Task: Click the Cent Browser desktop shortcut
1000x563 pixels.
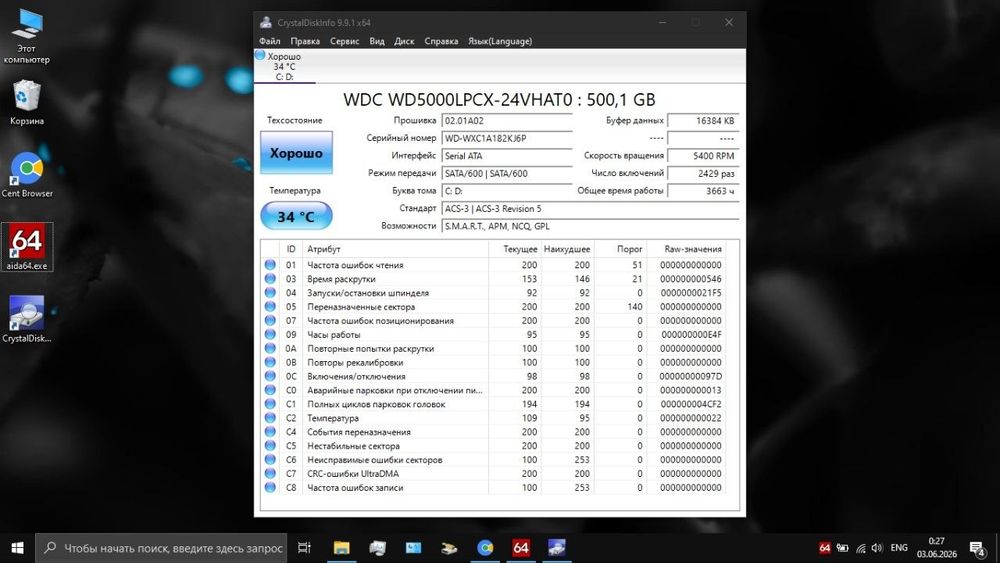Action: click(27, 175)
